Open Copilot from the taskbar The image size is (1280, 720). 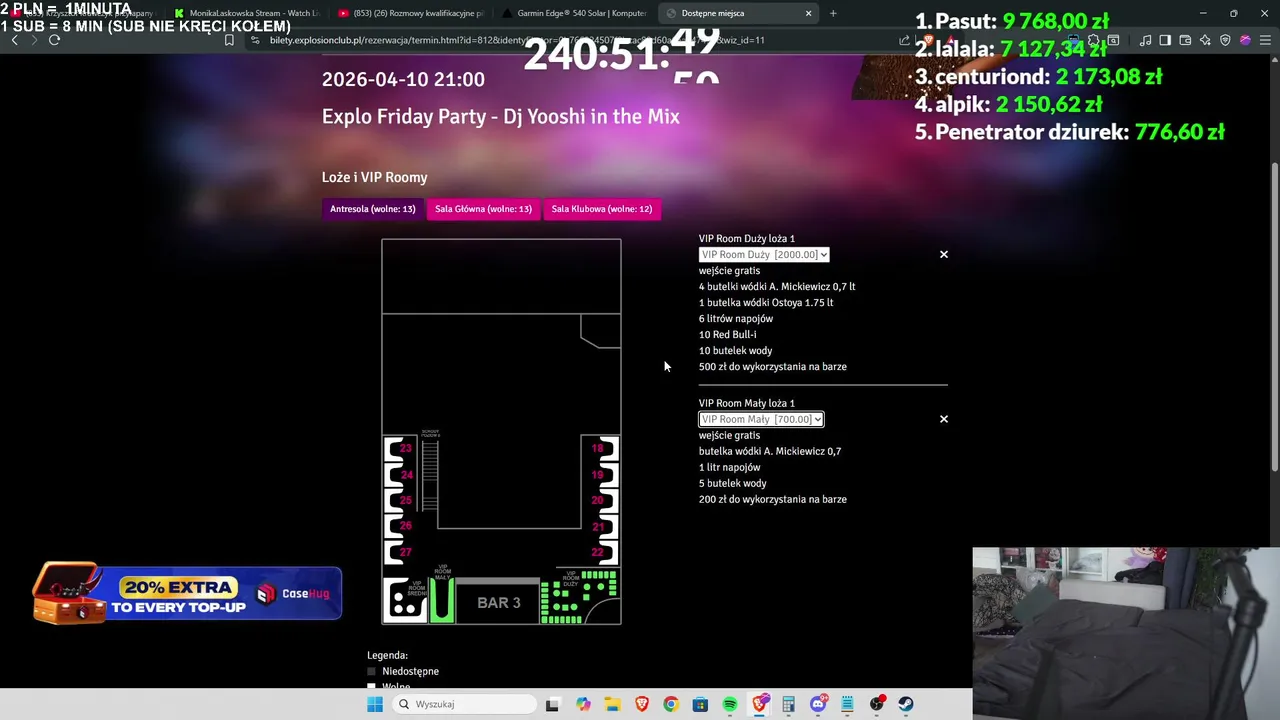point(583,704)
